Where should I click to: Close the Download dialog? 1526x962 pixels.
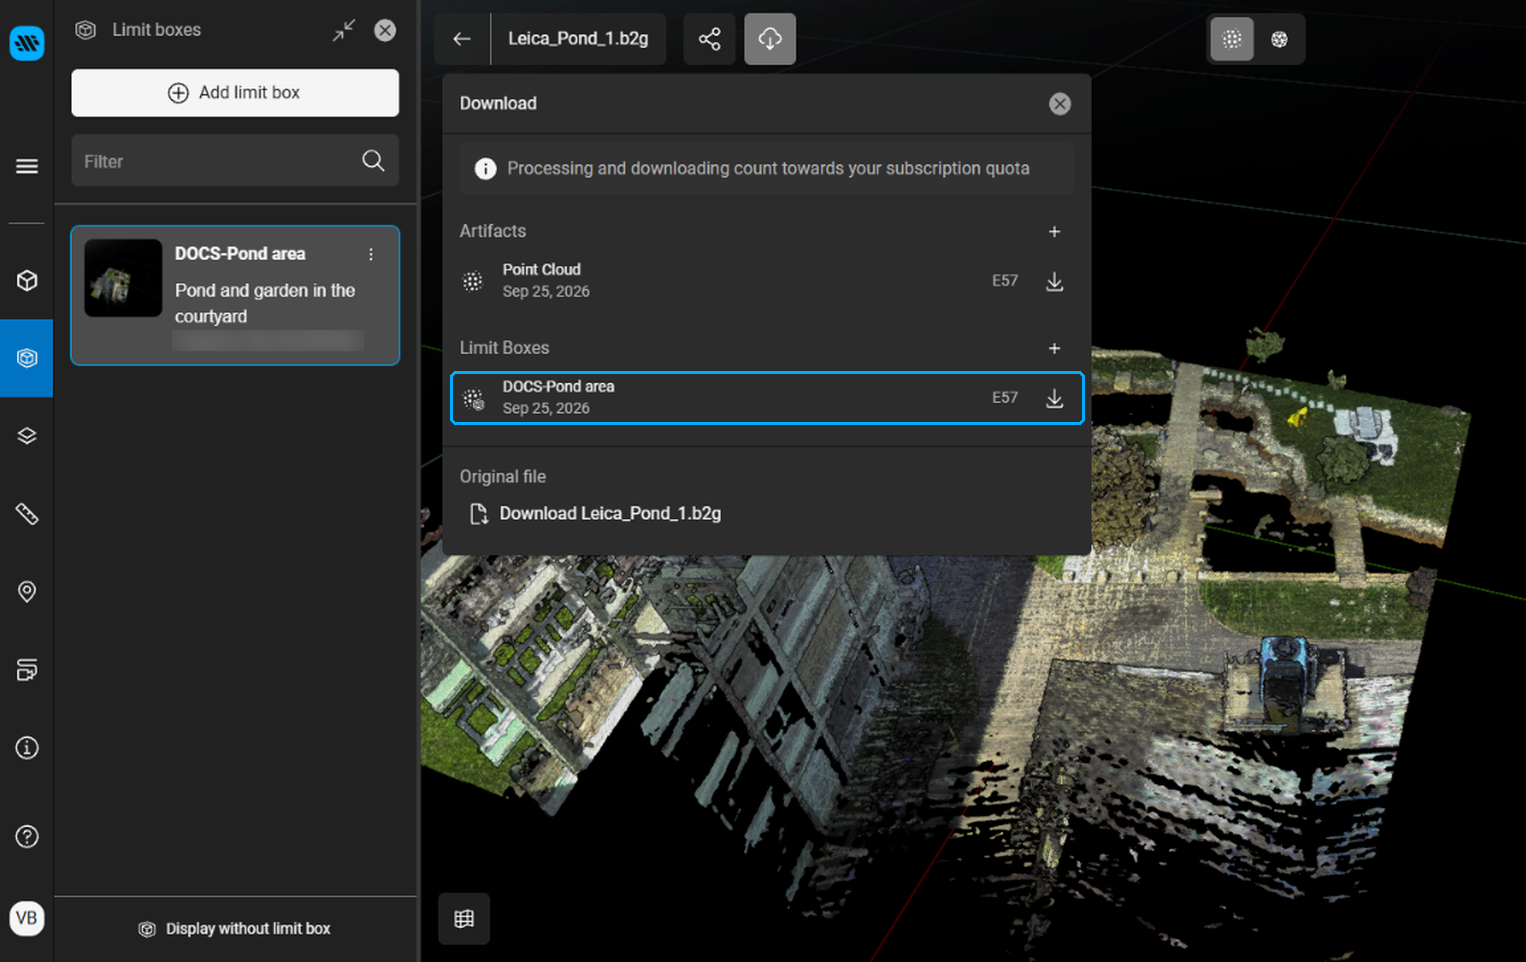point(1060,104)
